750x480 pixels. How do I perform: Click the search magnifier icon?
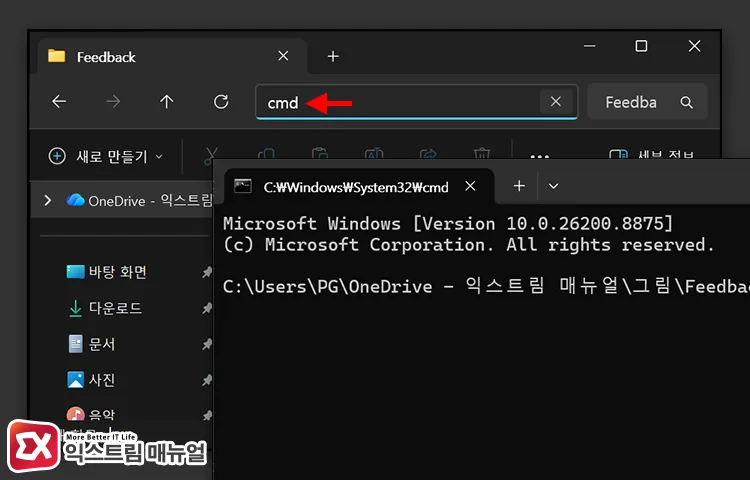[x=686, y=102]
